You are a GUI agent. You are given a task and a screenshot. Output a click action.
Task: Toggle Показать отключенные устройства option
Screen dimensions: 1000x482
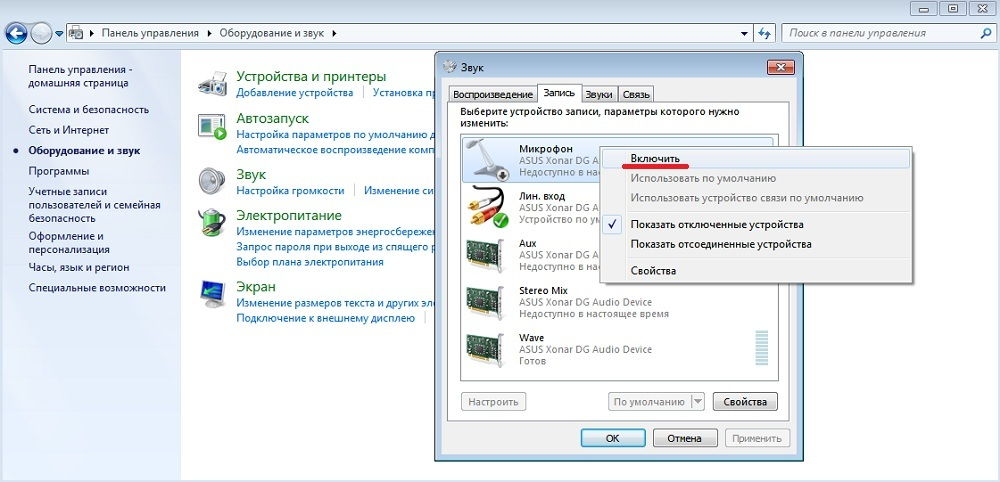(x=717, y=225)
